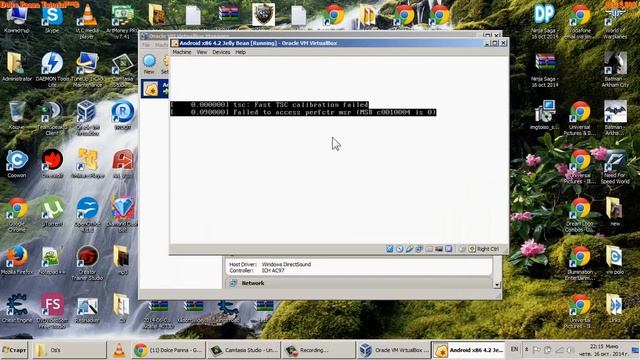Open the Cheat Engine desktop shortcut
640x360 pixels.
[x=17, y=309]
